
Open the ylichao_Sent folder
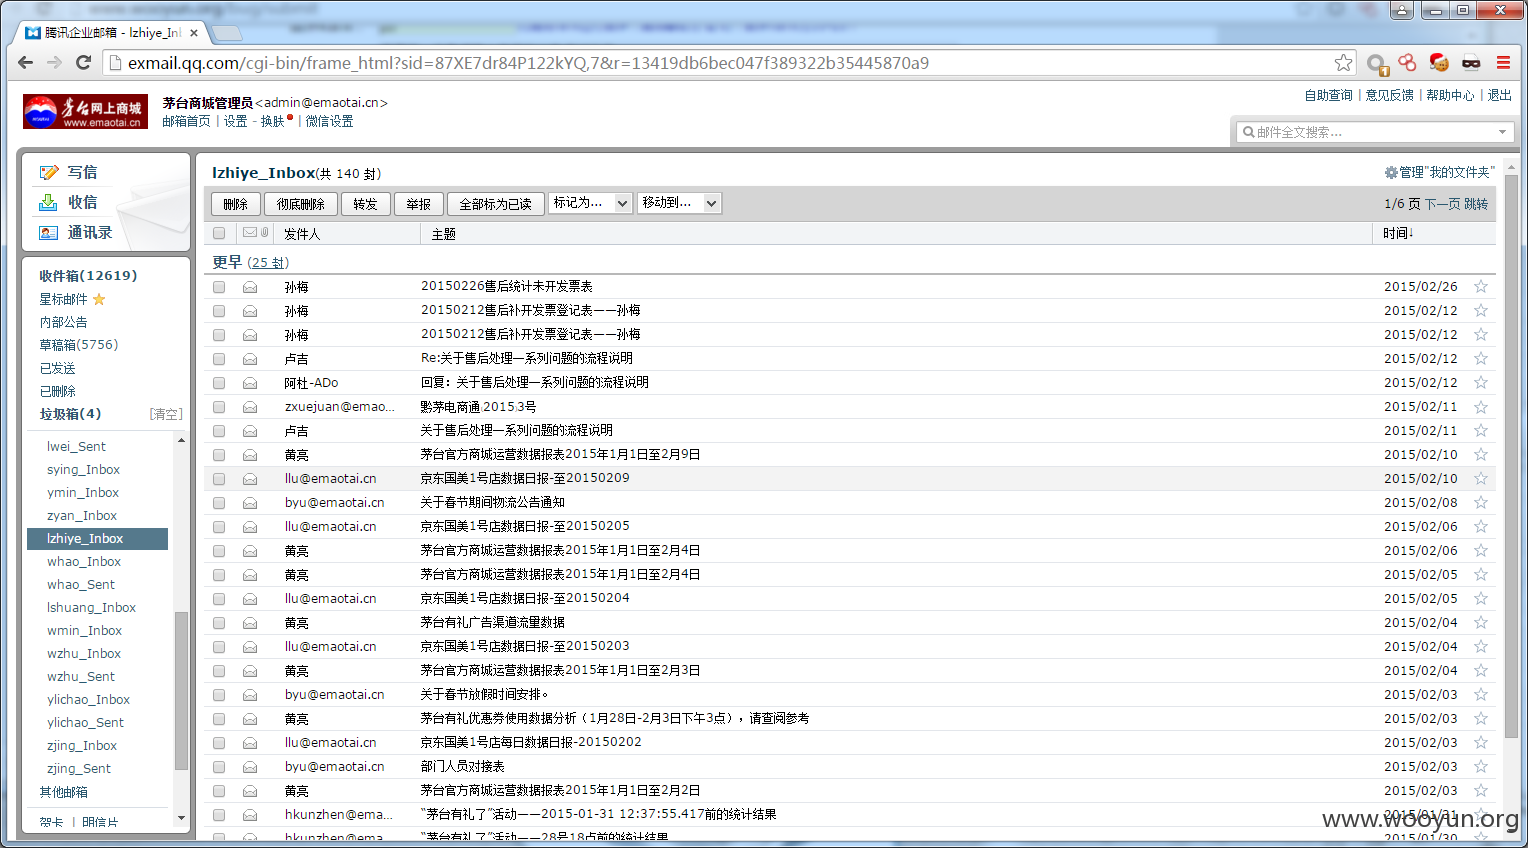point(85,722)
